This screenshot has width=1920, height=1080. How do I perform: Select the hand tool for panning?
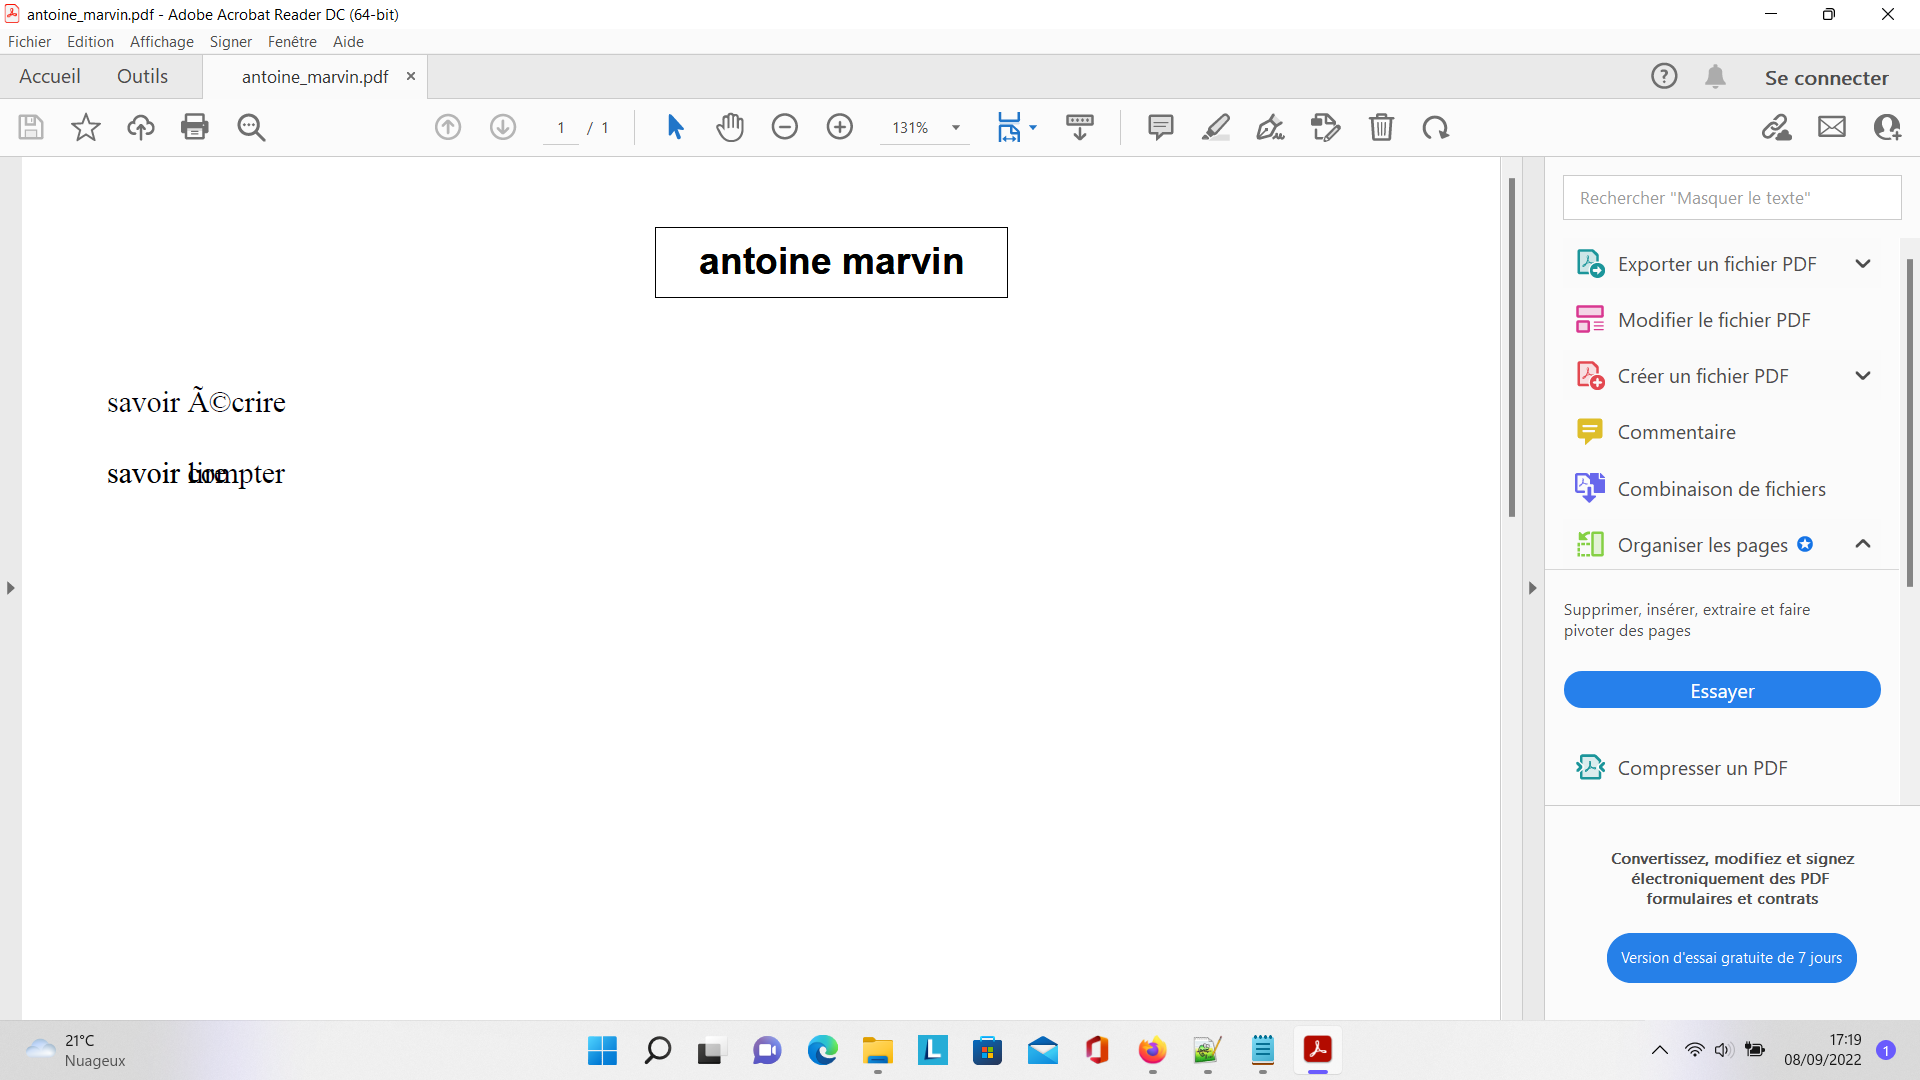pos(731,127)
